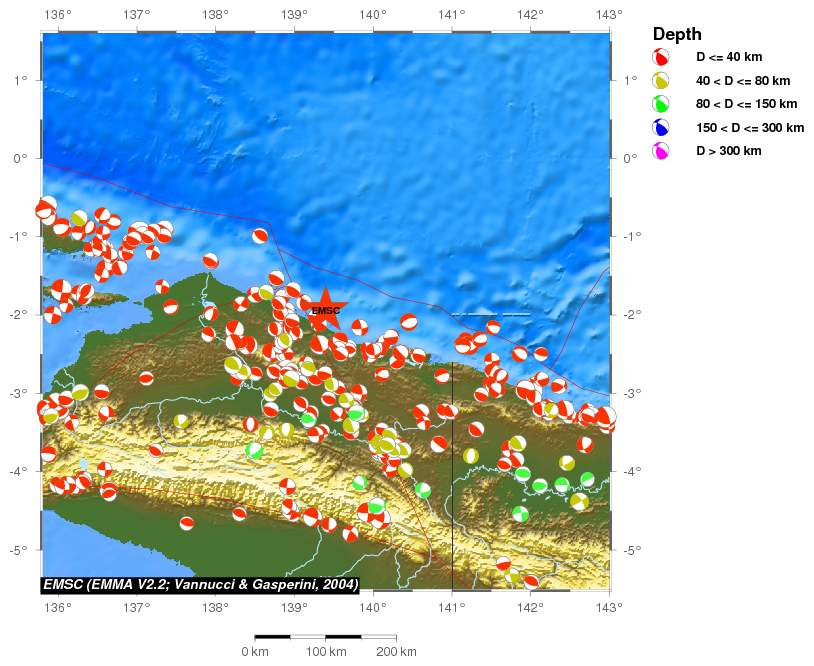Click the 139° longitude label on top axis
Screen dimensions: 814x666
[294, 15]
